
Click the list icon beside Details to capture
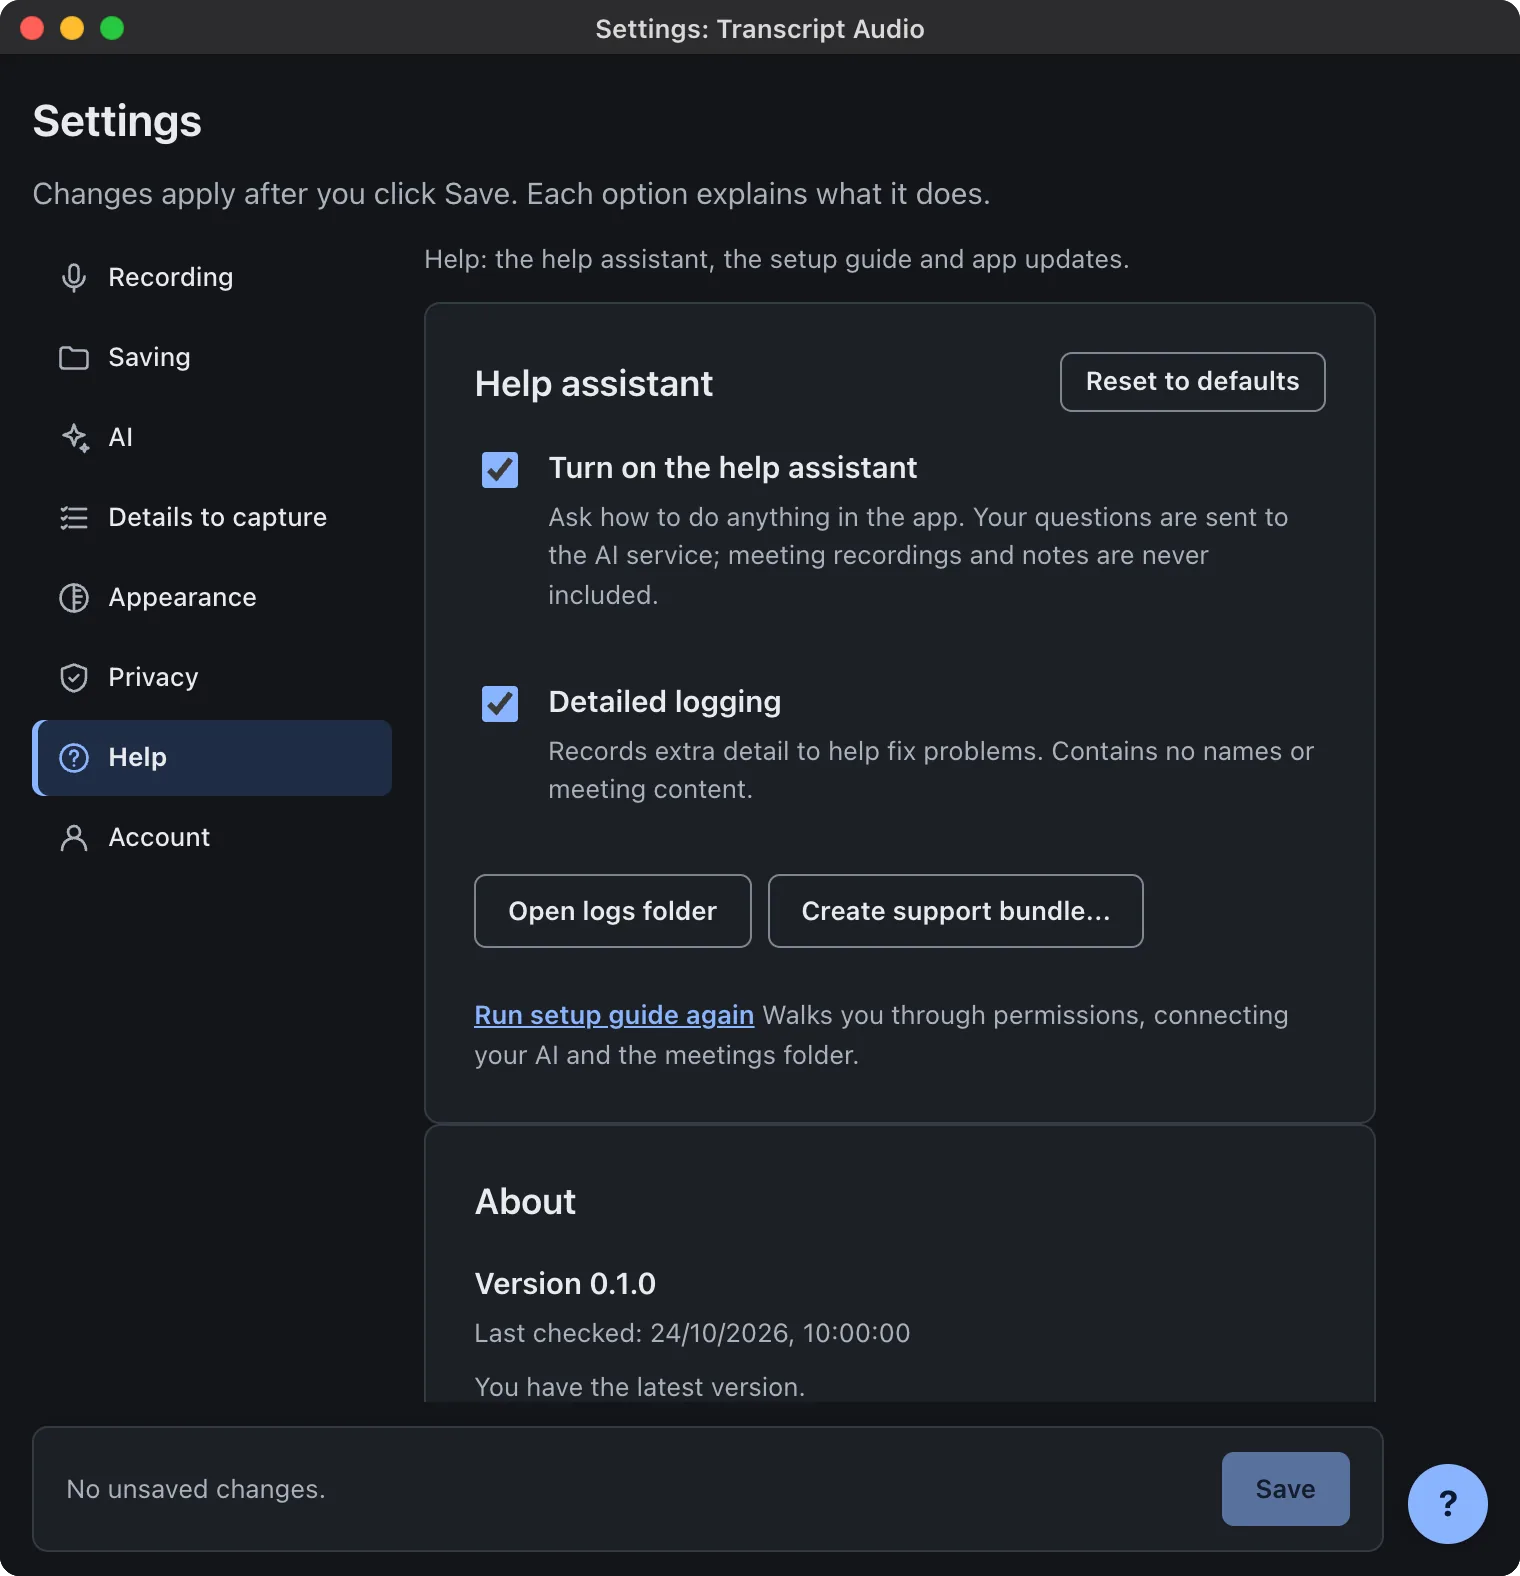pos(74,517)
